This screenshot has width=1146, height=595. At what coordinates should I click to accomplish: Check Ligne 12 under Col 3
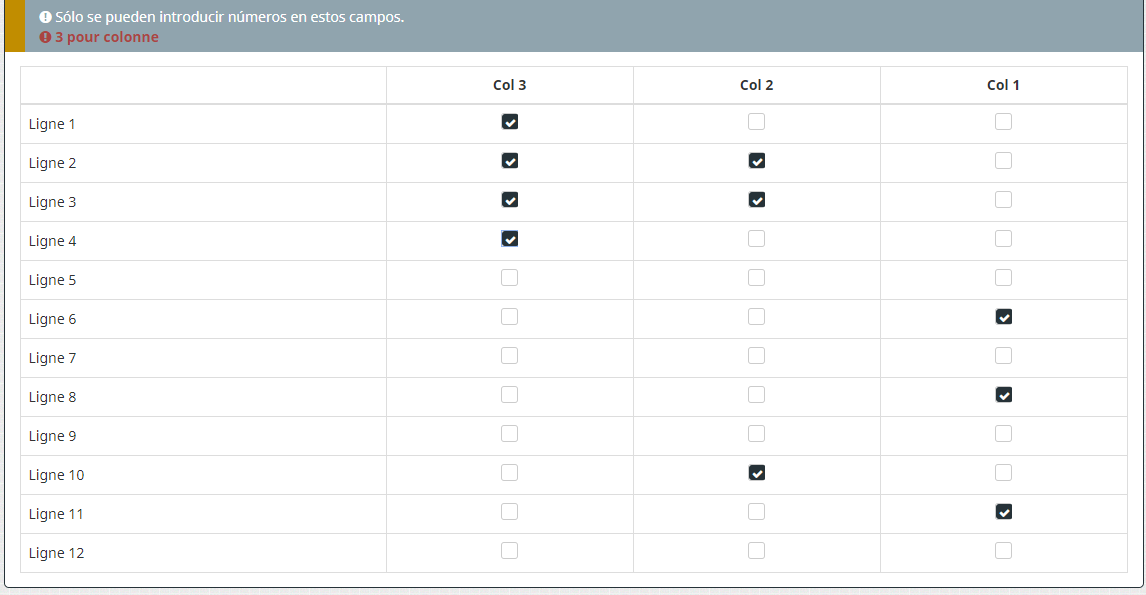[510, 551]
